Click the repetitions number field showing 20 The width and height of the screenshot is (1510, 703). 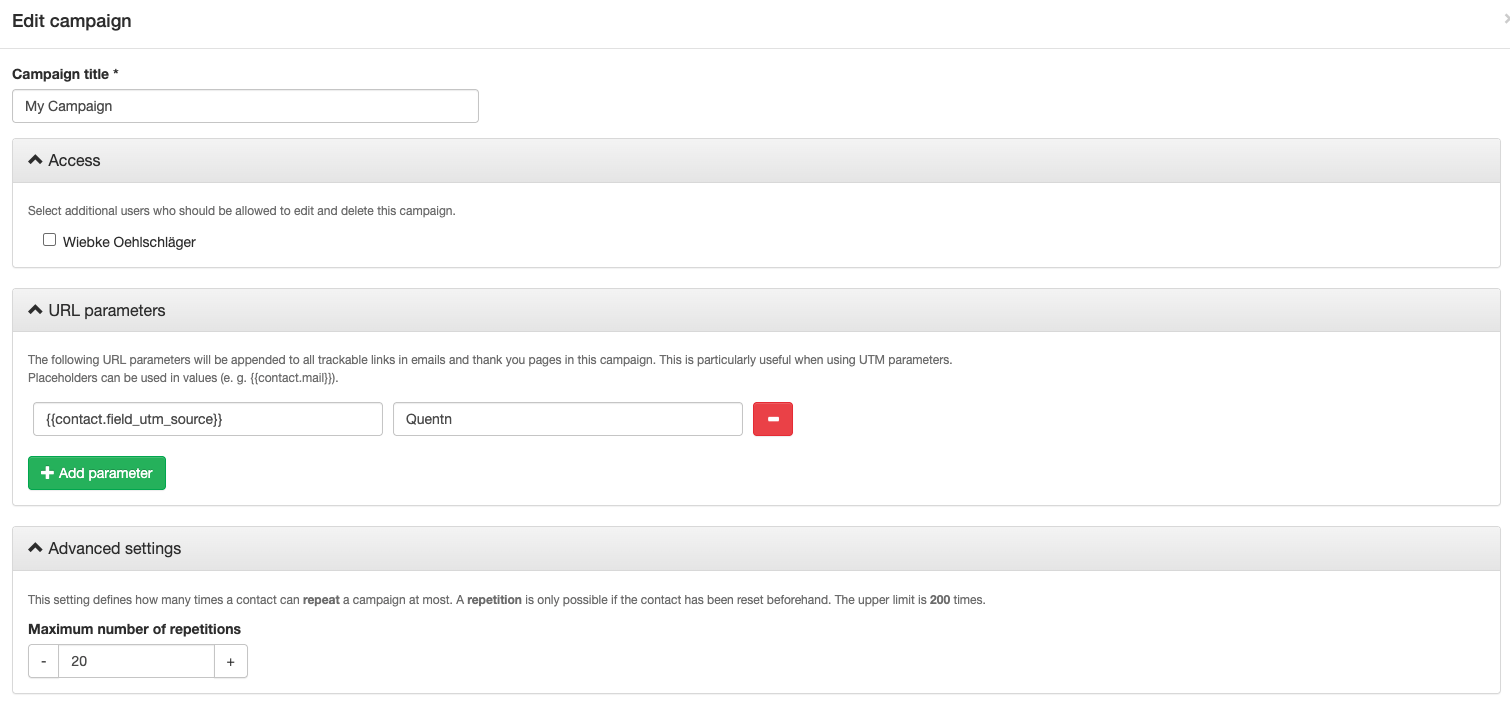pyautogui.click(x=136, y=661)
